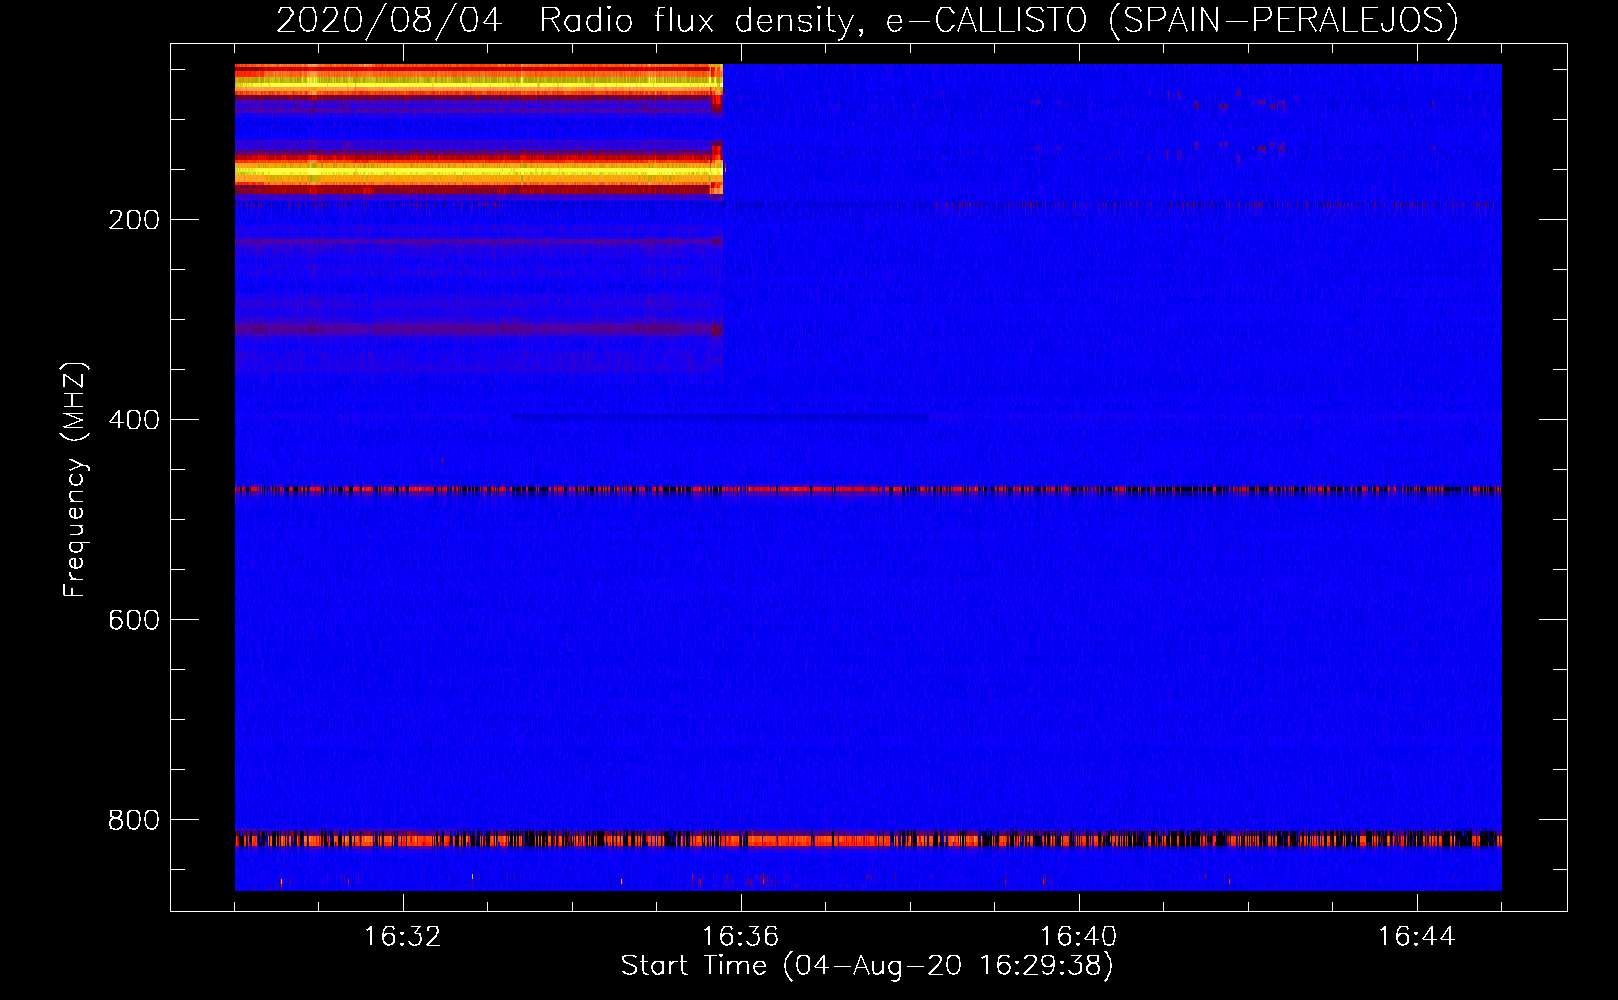Screen dimensions: 1618x1000
Task: Click the 16:40 time tick label
Action: point(1078,937)
